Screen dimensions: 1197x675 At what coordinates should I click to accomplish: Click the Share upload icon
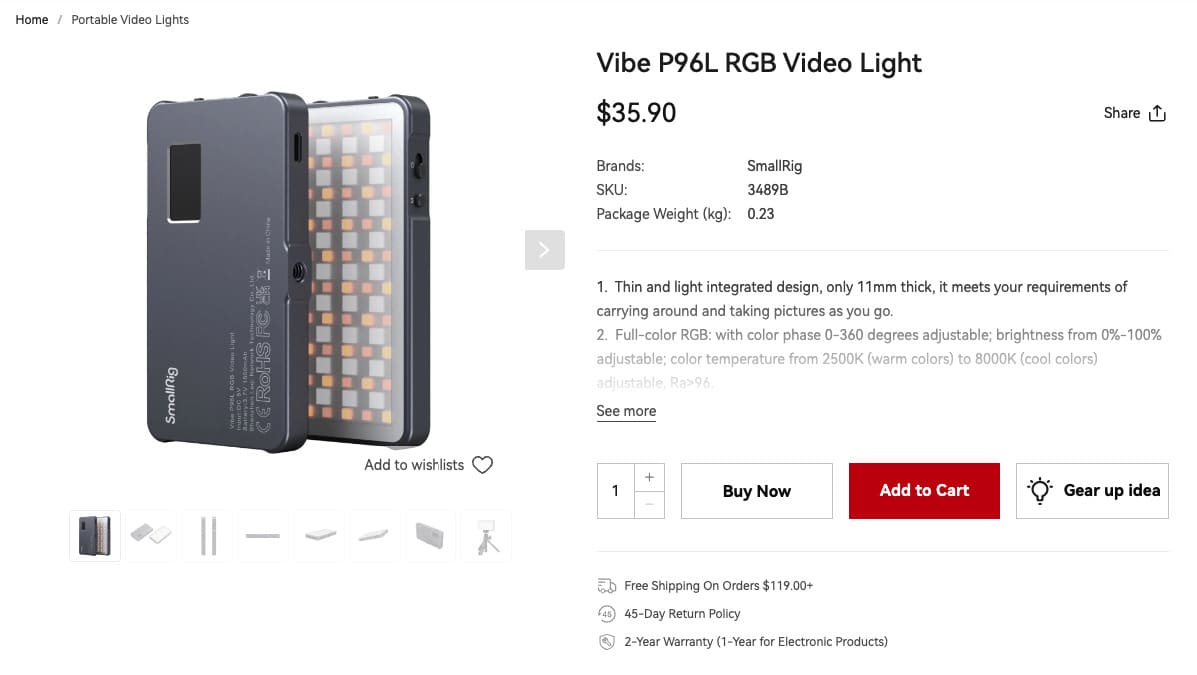point(1157,113)
